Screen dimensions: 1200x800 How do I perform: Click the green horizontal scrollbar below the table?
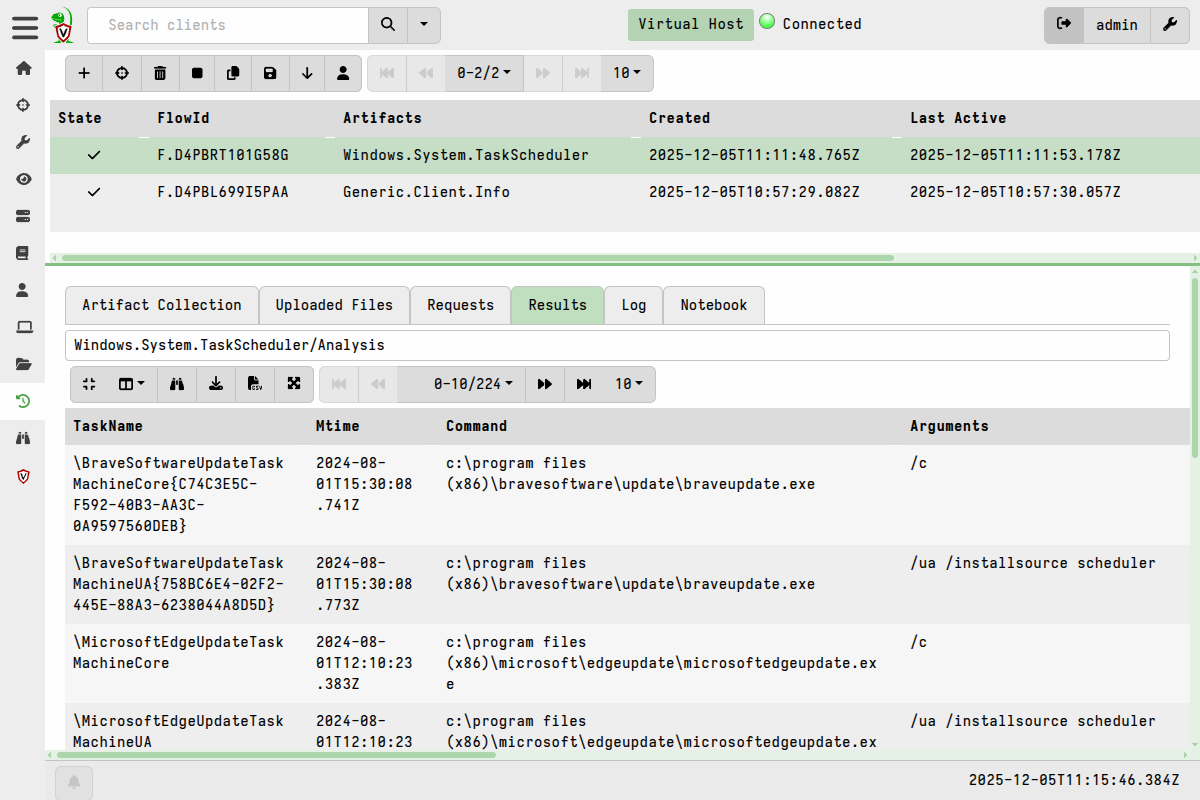(470, 258)
